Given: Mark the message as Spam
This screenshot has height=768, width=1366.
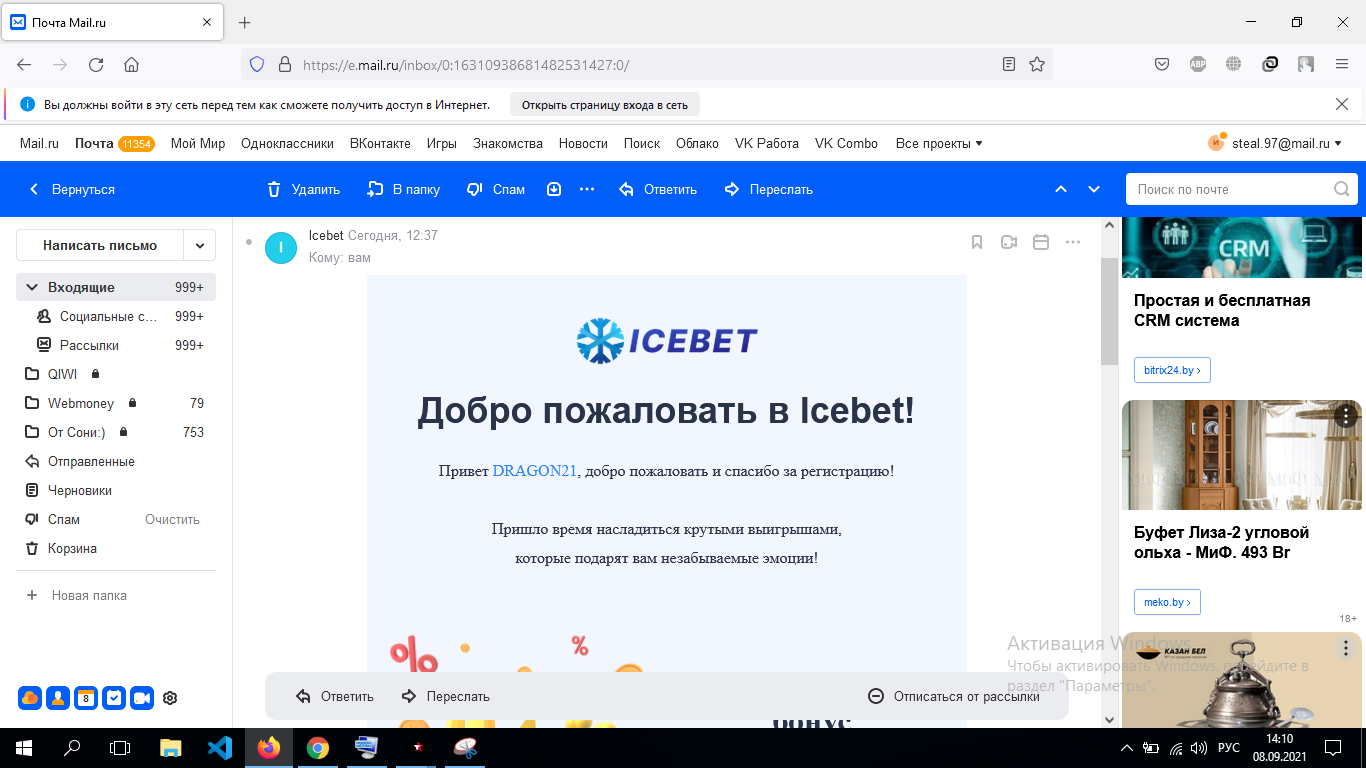Looking at the screenshot, I should click(495, 189).
